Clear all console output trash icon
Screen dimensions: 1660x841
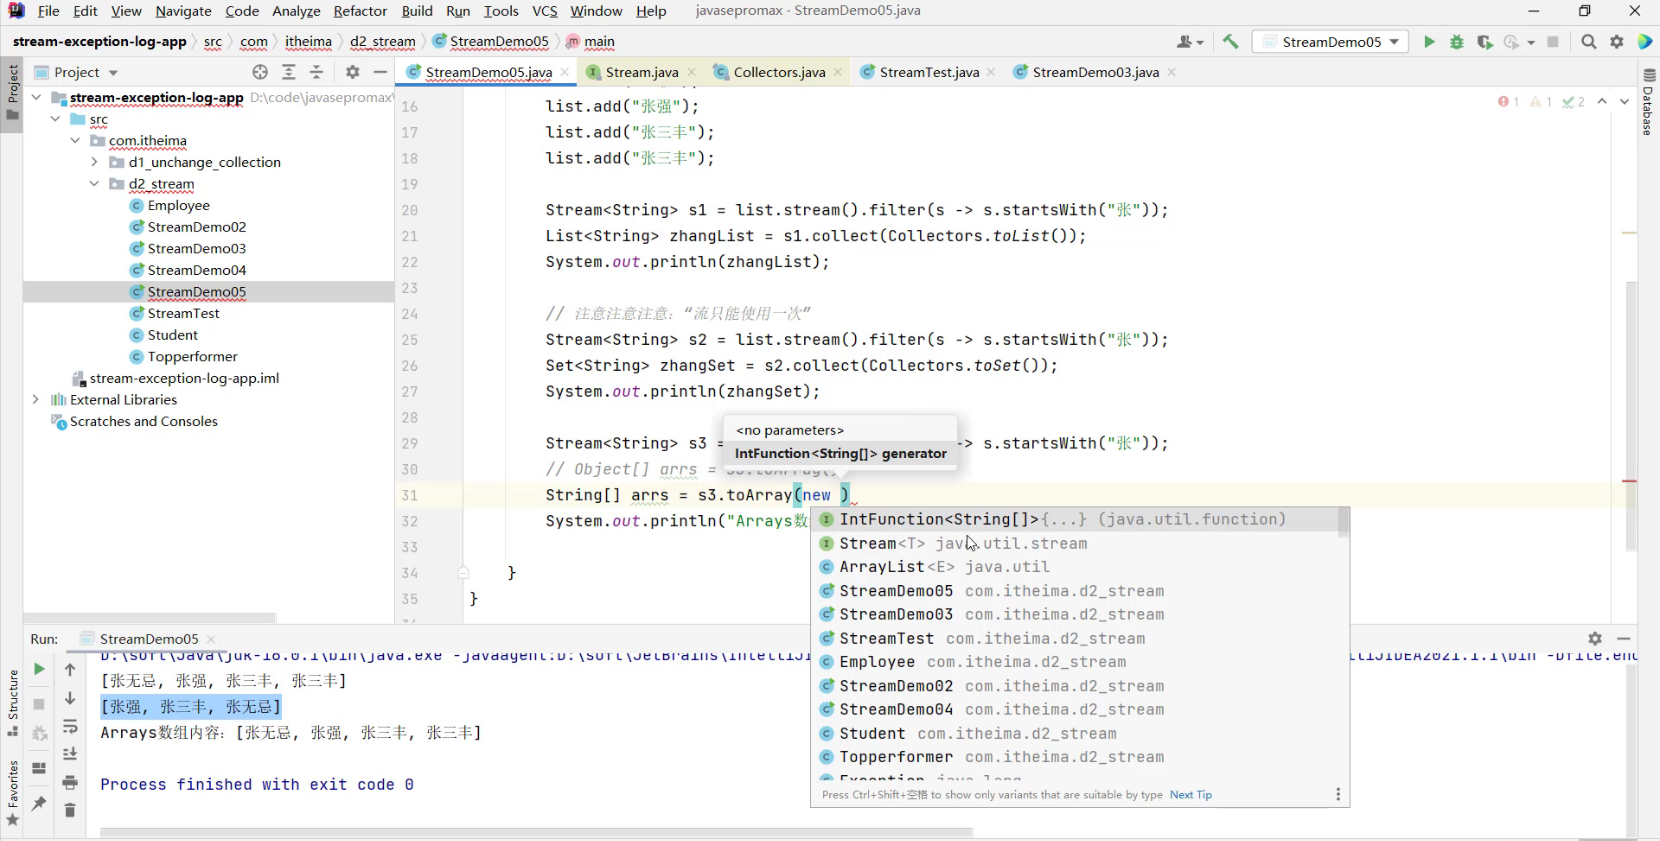coord(70,810)
